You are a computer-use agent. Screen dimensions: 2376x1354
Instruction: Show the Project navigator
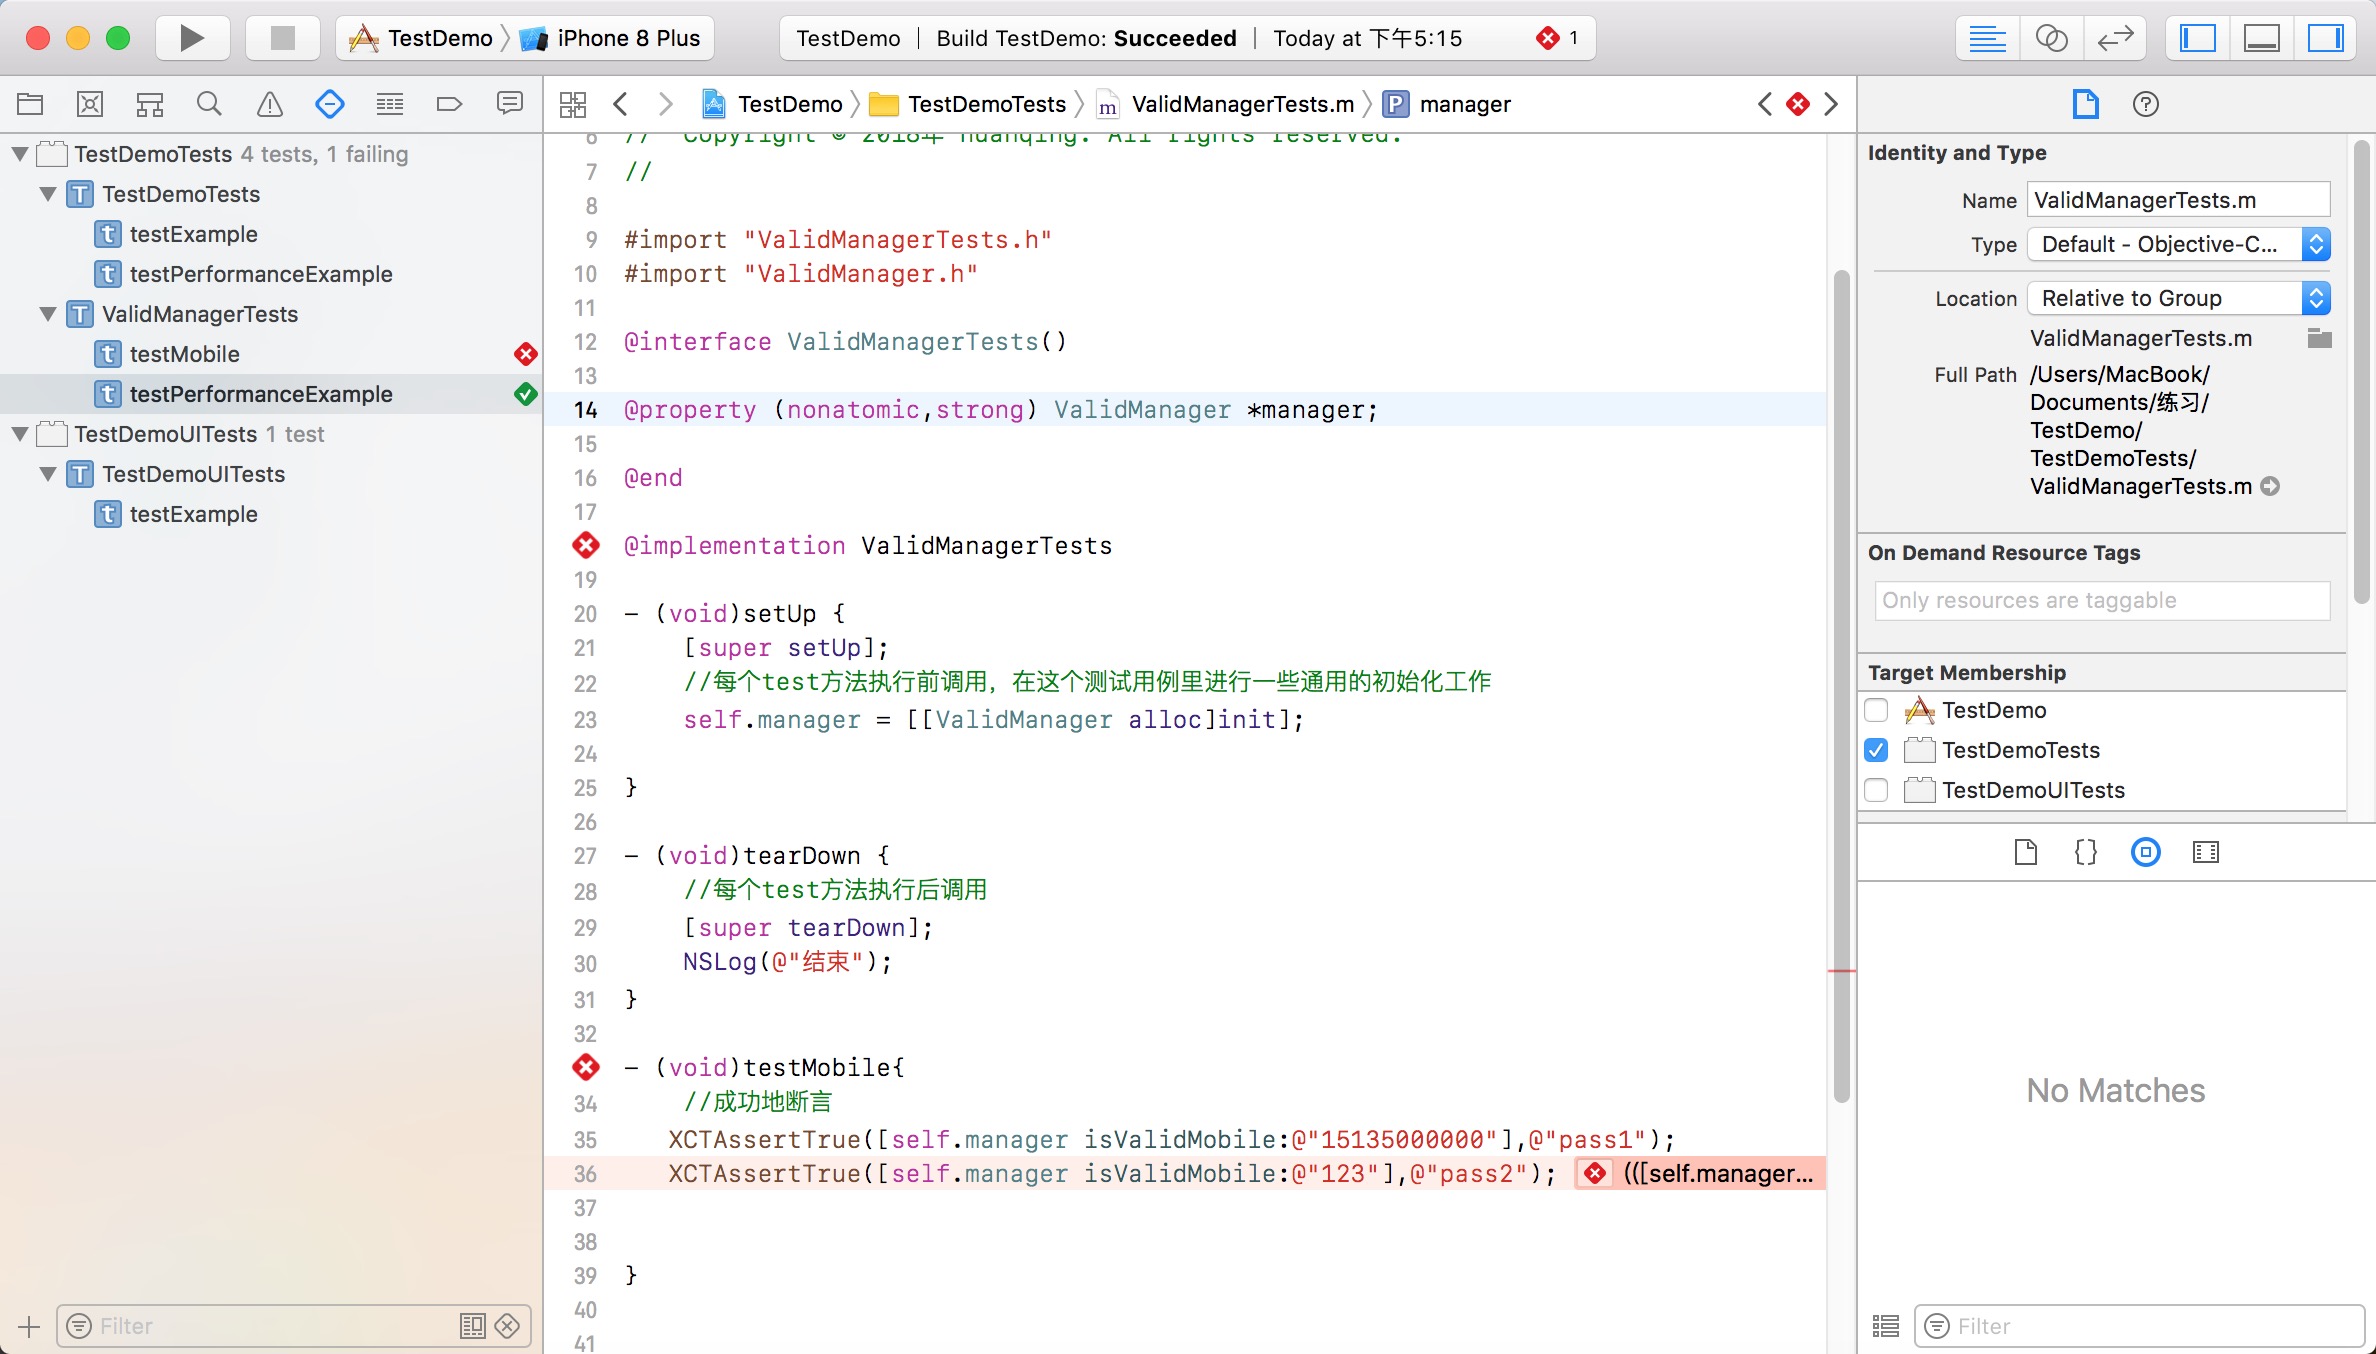point(30,103)
